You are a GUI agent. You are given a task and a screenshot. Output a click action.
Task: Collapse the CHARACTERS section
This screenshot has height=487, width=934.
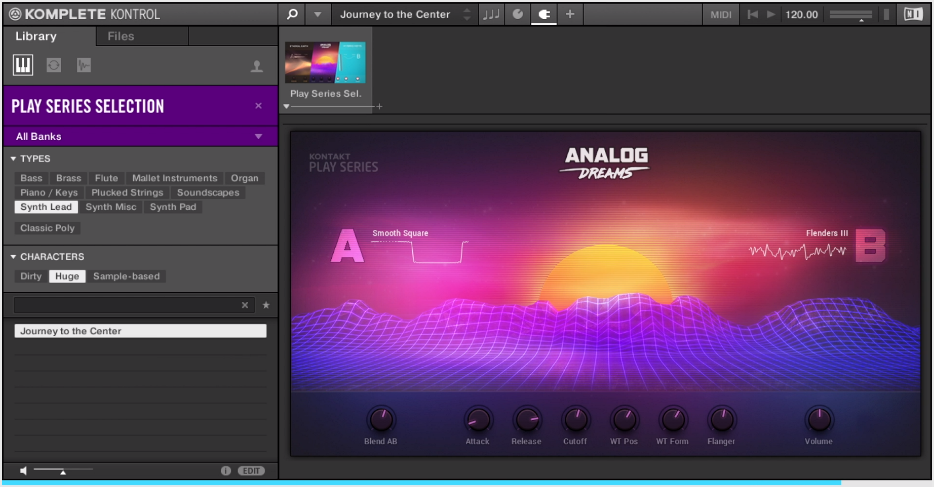[x=13, y=257]
